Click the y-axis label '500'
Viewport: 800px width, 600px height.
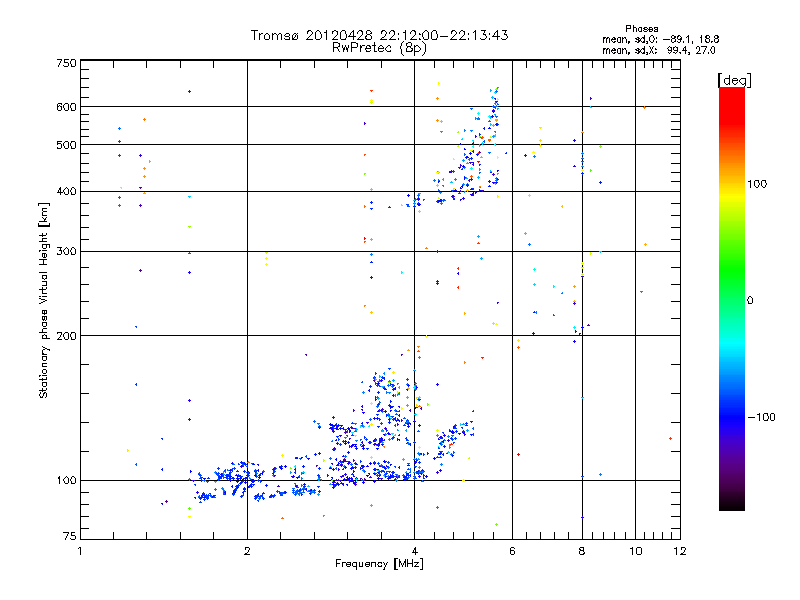click(67, 145)
